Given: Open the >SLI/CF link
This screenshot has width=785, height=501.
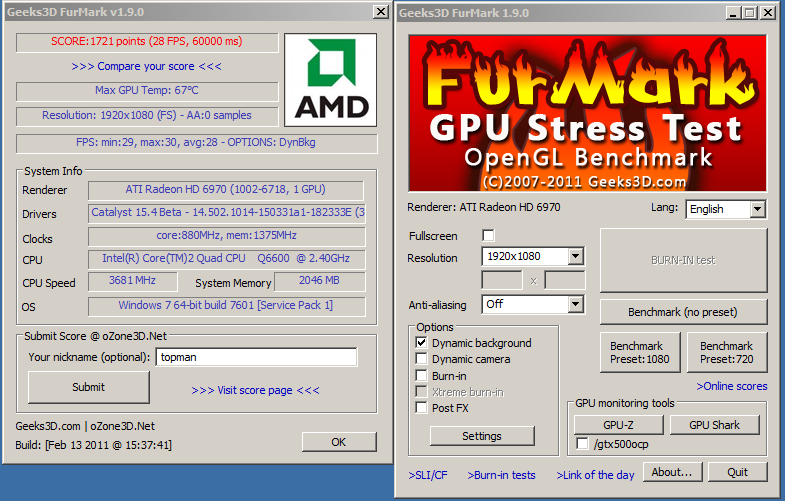Looking at the screenshot, I should pos(428,475).
